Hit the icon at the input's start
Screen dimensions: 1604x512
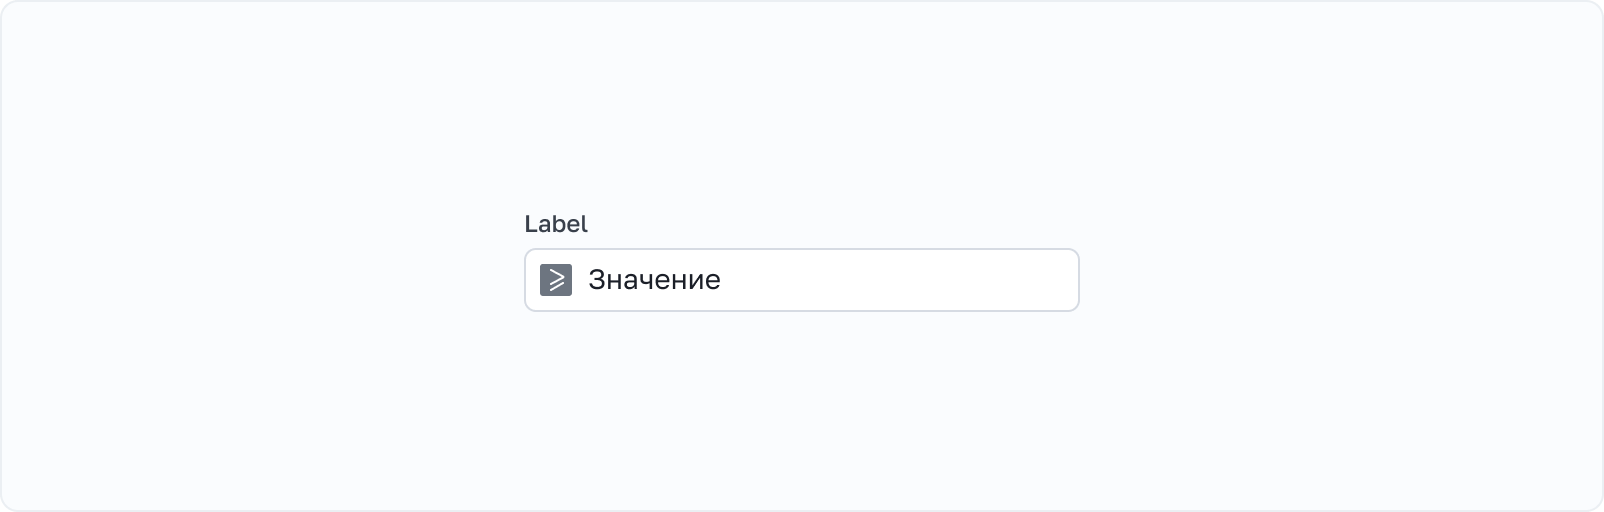[556, 280]
